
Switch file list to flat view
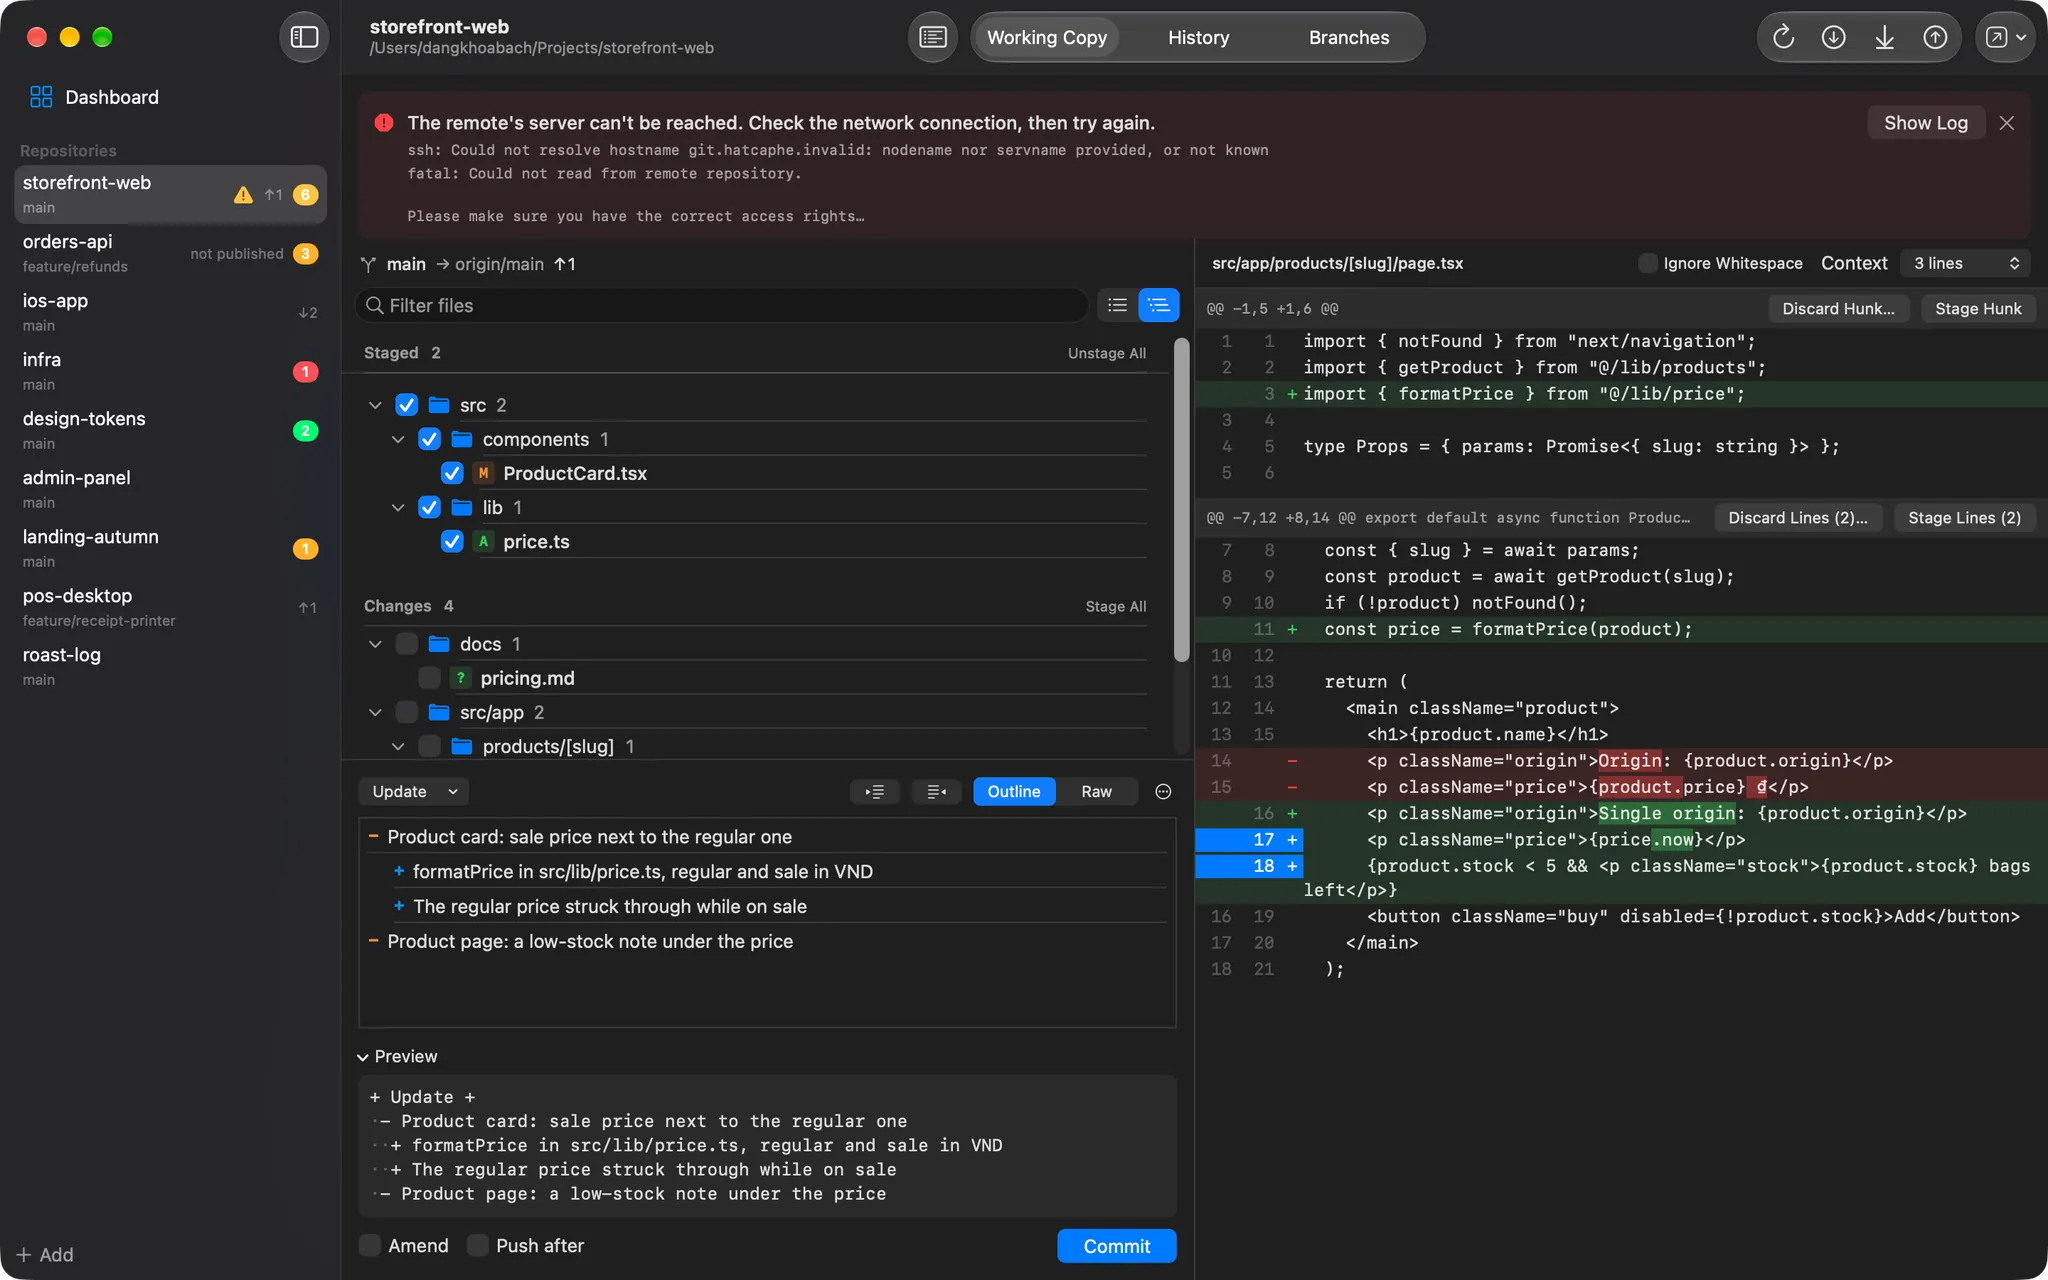pyautogui.click(x=1118, y=305)
